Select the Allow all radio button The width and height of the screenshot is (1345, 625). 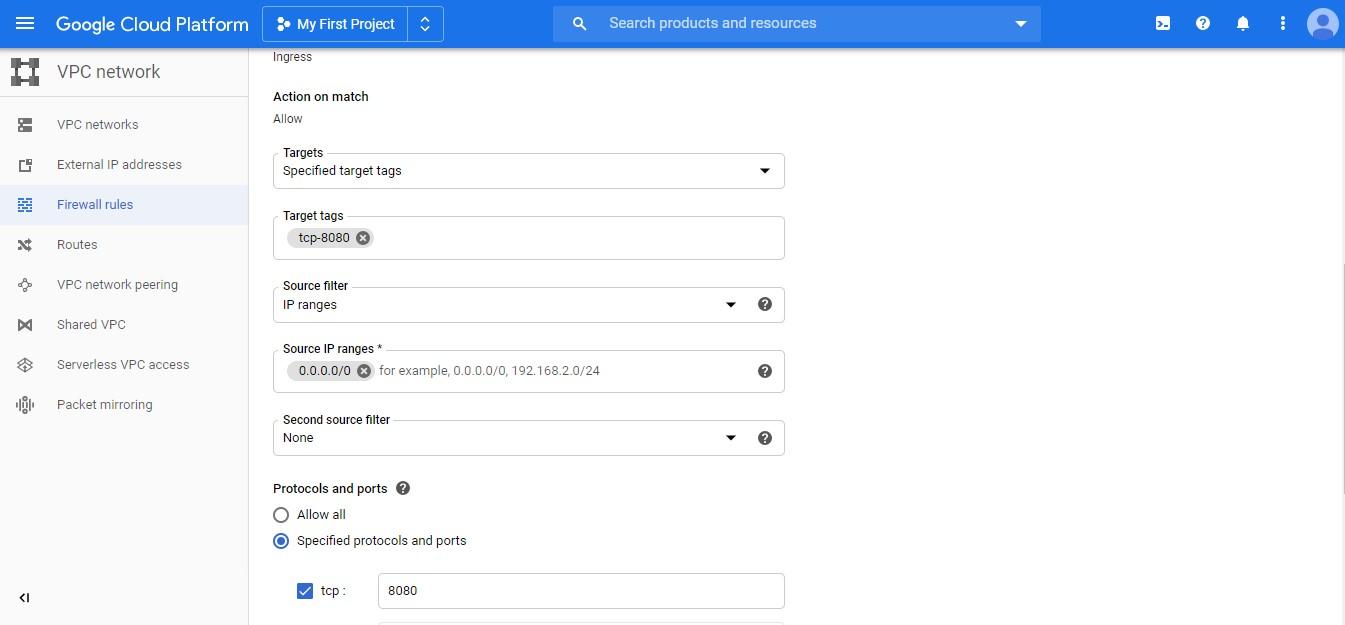tap(281, 515)
